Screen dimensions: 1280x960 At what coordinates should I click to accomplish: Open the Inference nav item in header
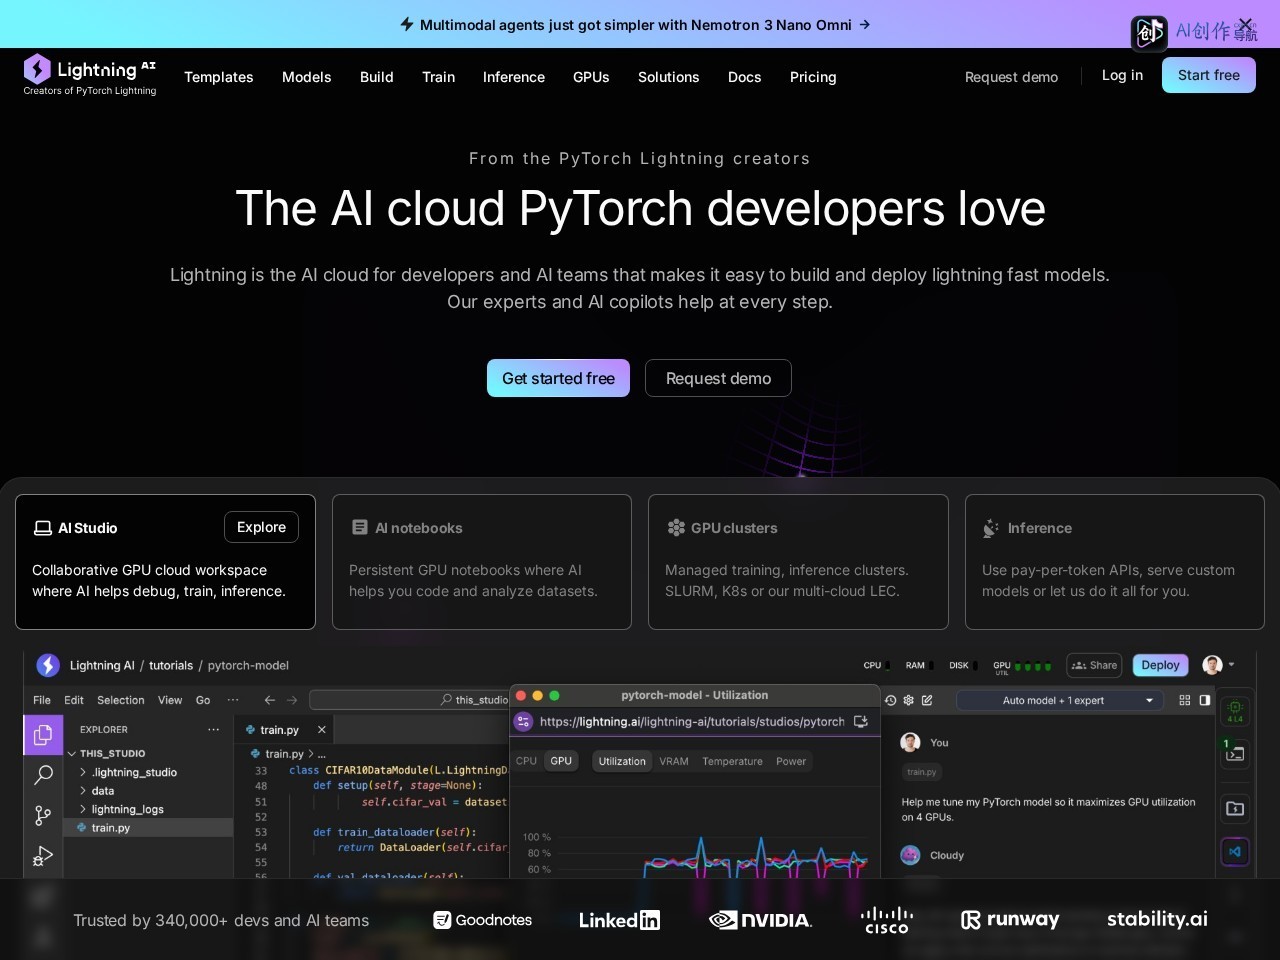coord(514,77)
